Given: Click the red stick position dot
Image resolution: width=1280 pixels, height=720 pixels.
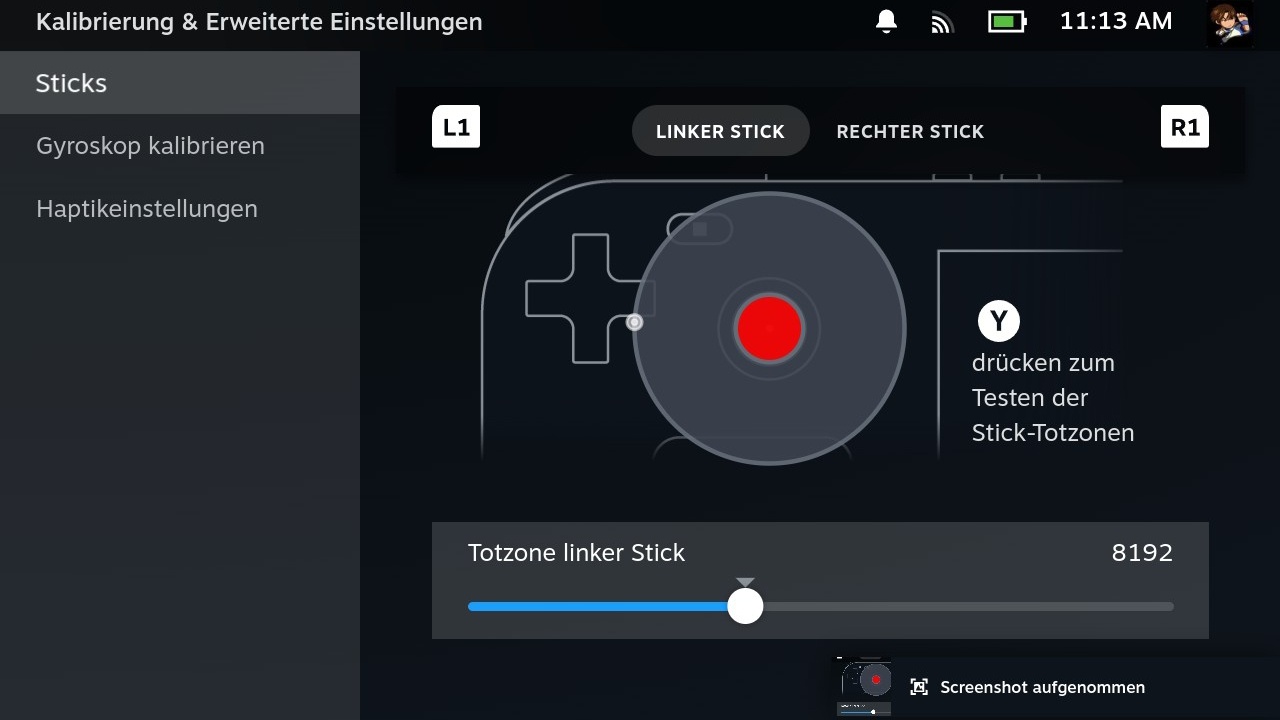Looking at the screenshot, I should click(x=769, y=328).
